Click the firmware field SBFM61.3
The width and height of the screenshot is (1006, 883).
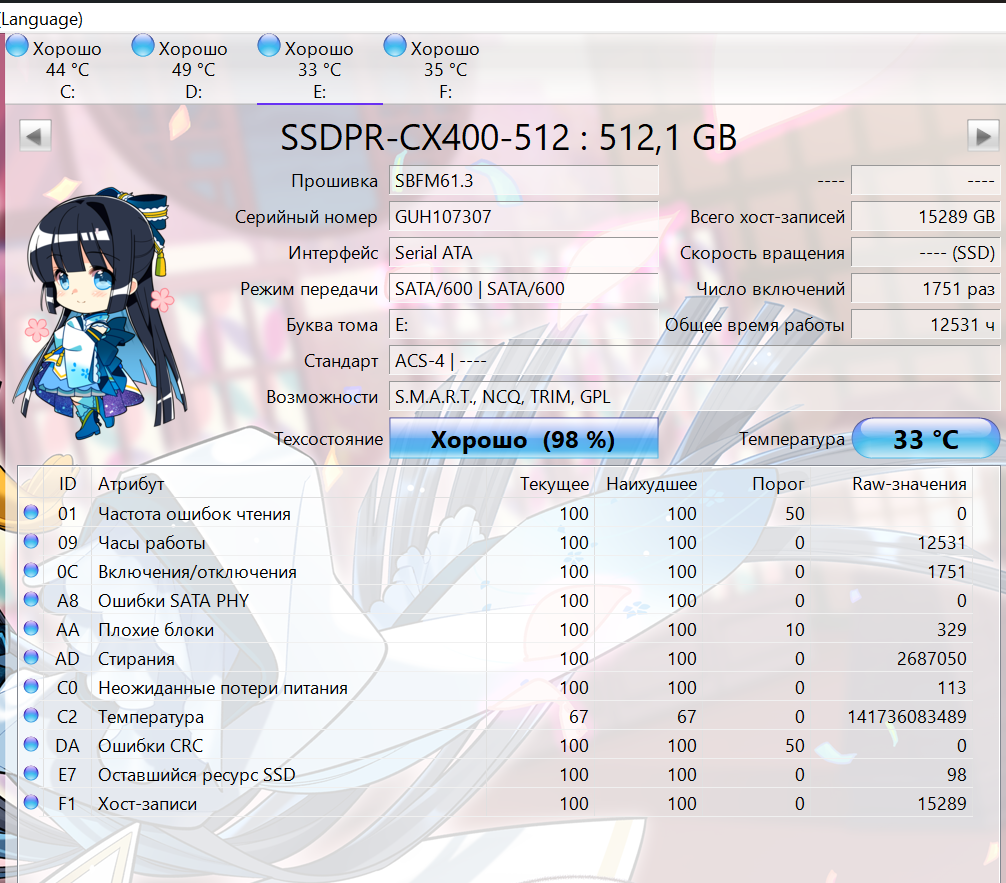click(x=523, y=181)
